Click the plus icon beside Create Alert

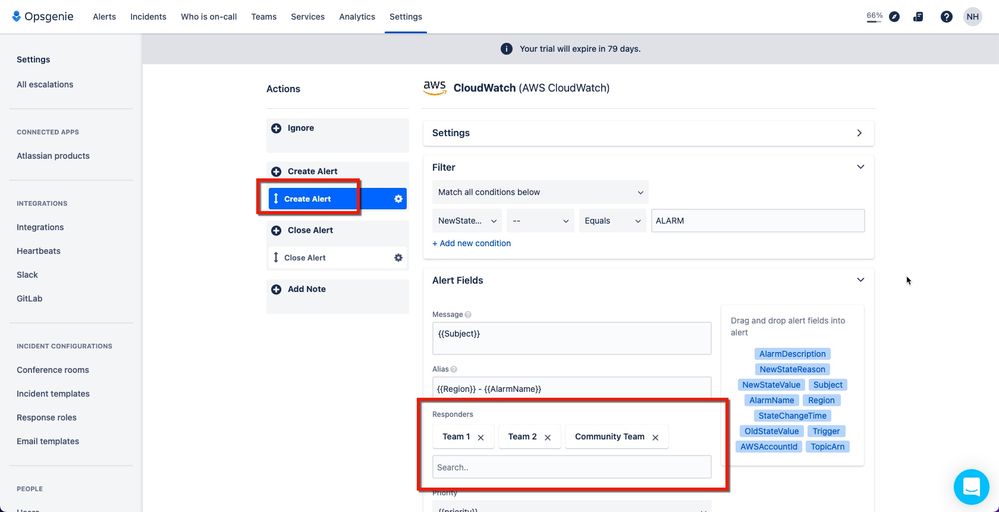(x=276, y=171)
